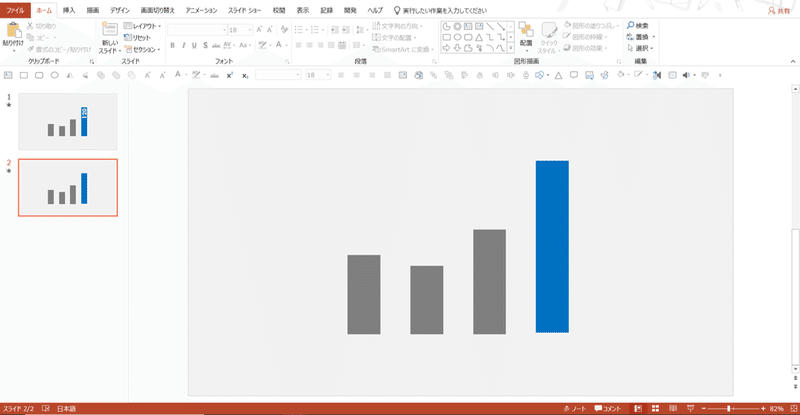Click the numbered list icon

(x=316, y=30)
